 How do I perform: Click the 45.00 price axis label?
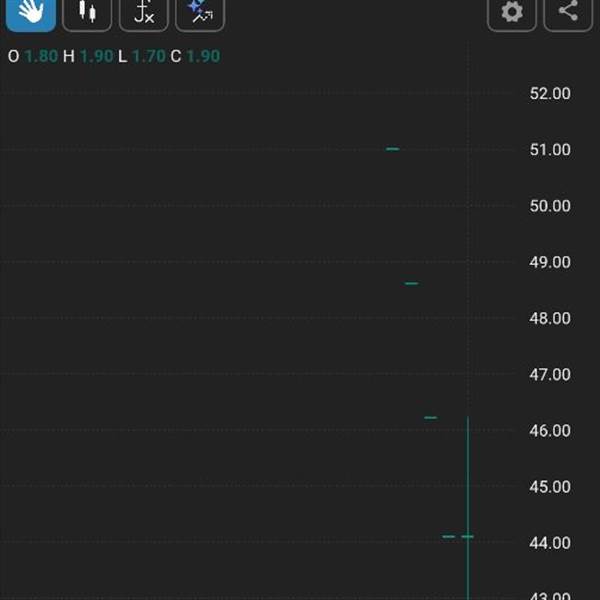[x=550, y=487]
